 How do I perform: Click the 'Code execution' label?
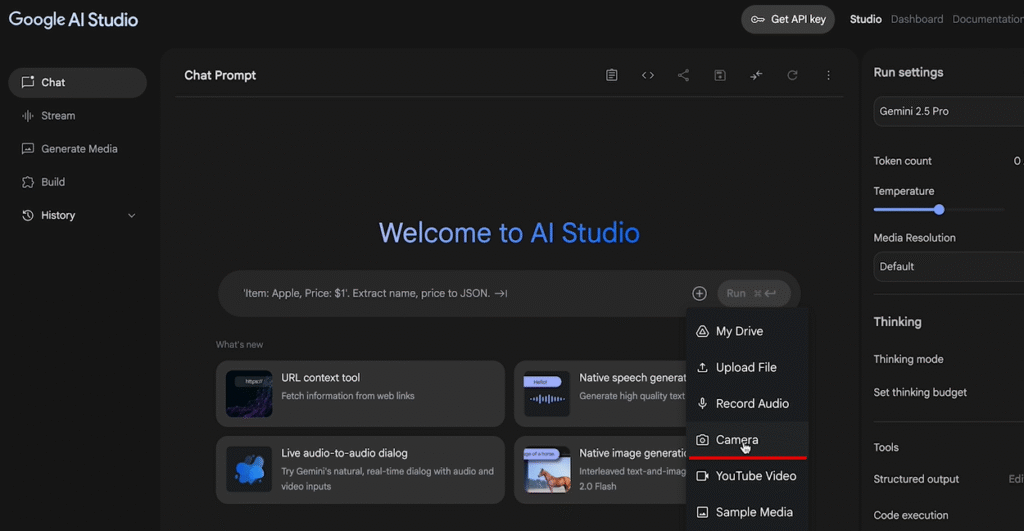point(910,515)
